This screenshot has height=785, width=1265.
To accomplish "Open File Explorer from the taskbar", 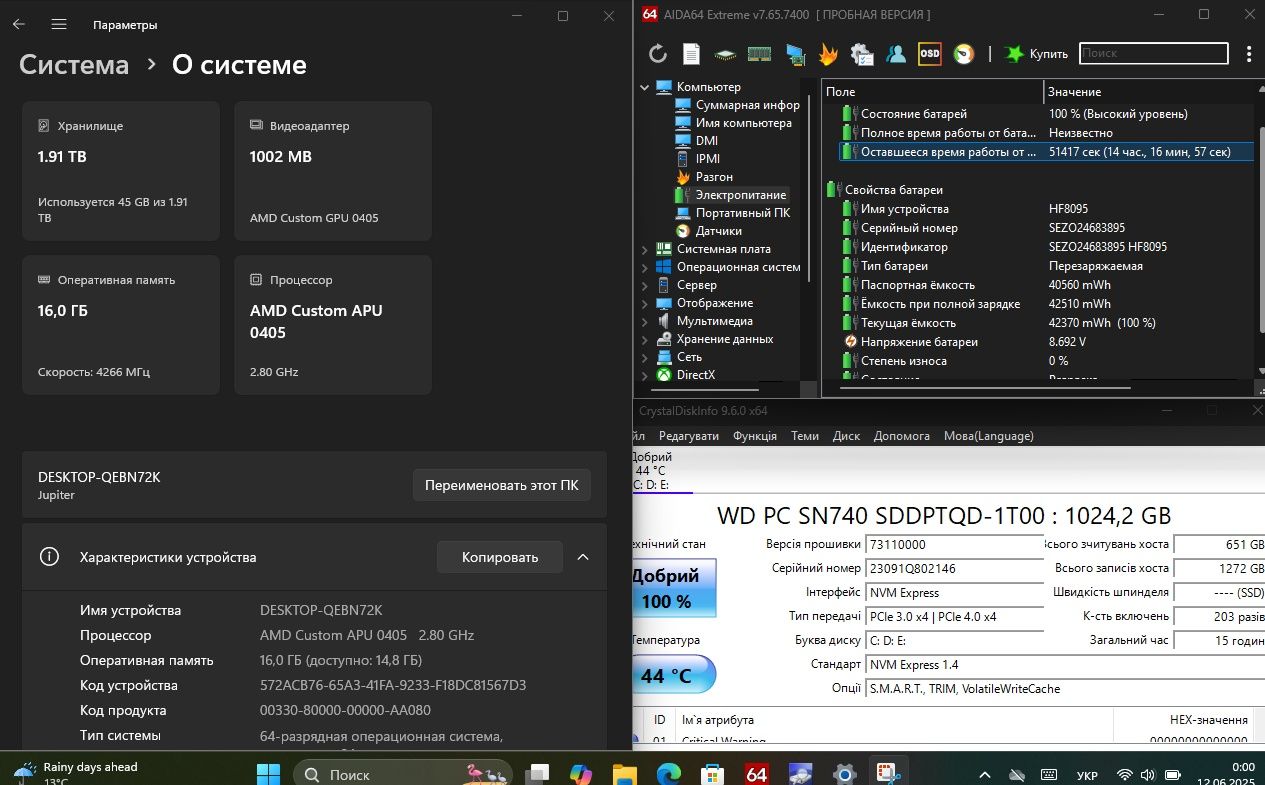I will tap(625, 774).
